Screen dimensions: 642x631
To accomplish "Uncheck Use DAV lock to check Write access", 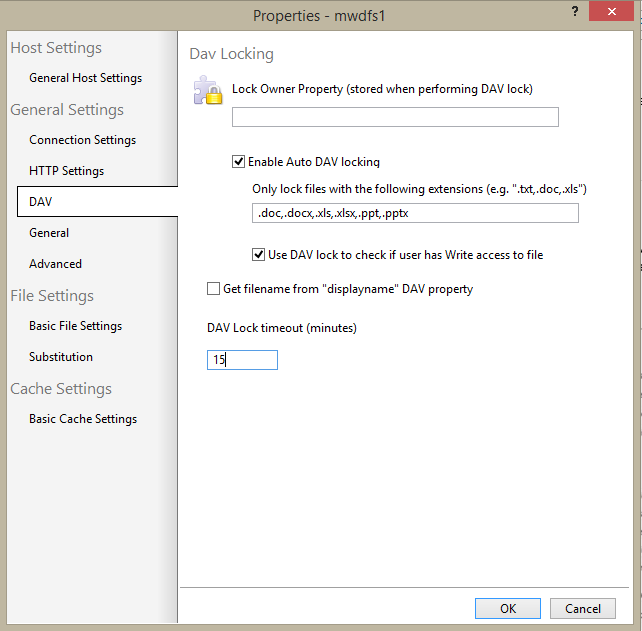I will tap(259, 255).
